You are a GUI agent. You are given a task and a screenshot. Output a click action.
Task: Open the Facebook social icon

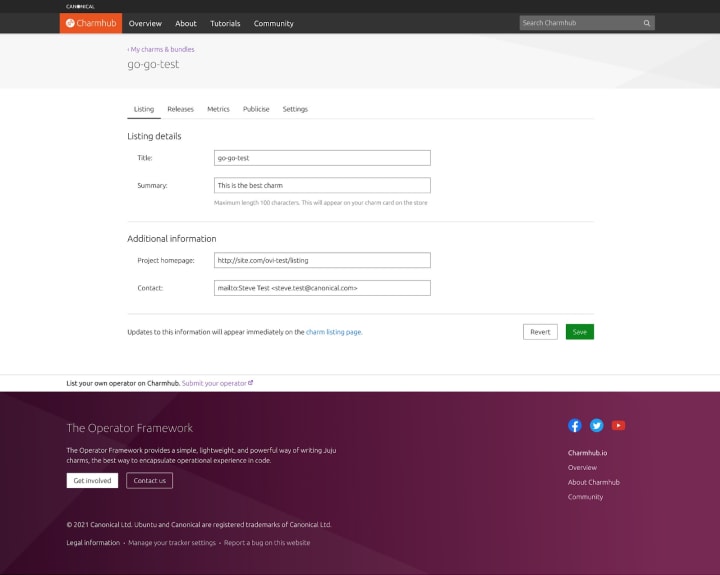click(x=574, y=425)
